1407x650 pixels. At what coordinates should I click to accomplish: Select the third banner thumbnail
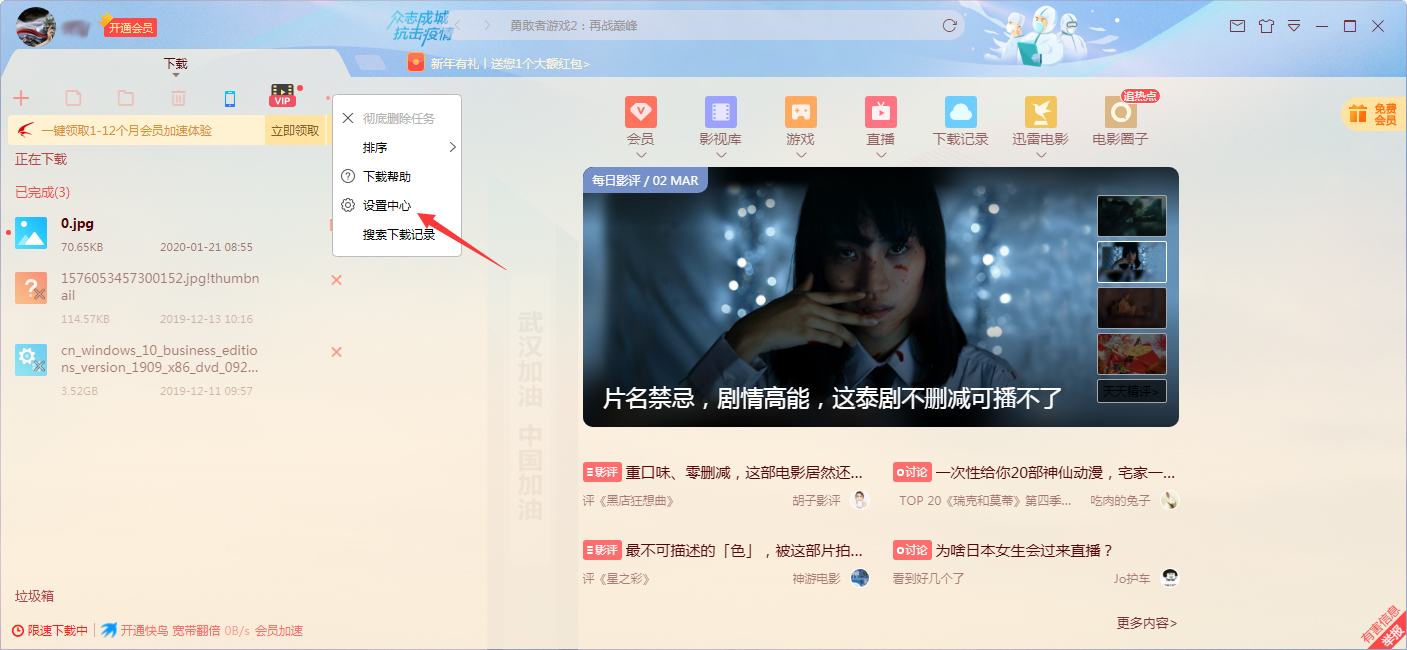click(1132, 308)
